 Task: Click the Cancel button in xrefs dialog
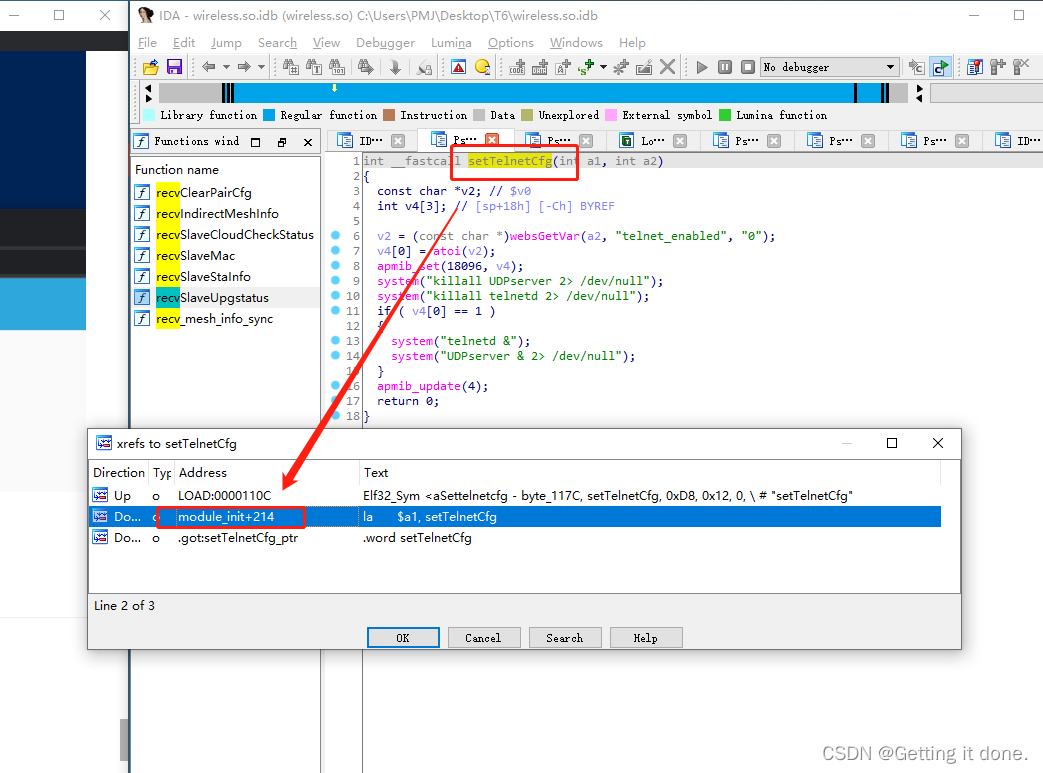coord(483,638)
